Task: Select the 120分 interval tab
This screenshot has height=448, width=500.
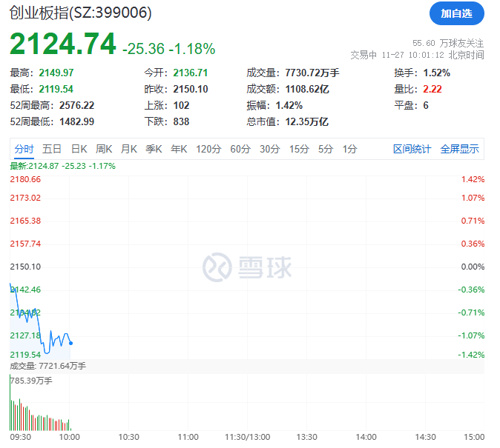Action: click(x=208, y=149)
